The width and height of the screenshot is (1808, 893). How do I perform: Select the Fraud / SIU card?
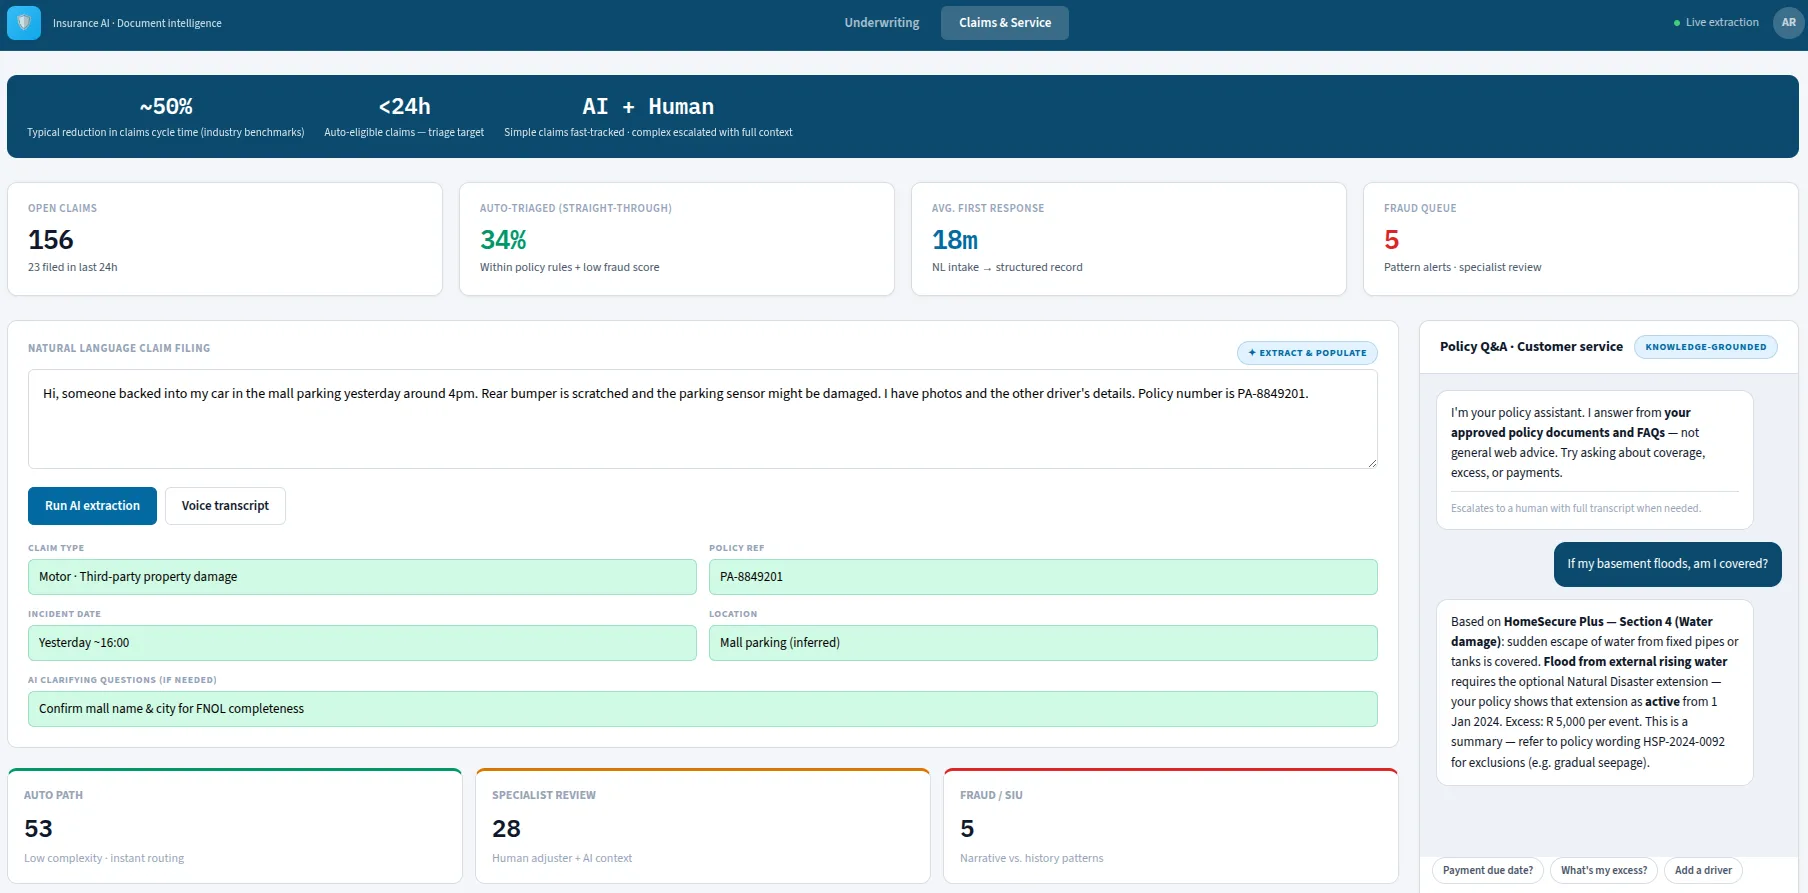pyautogui.click(x=1171, y=826)
